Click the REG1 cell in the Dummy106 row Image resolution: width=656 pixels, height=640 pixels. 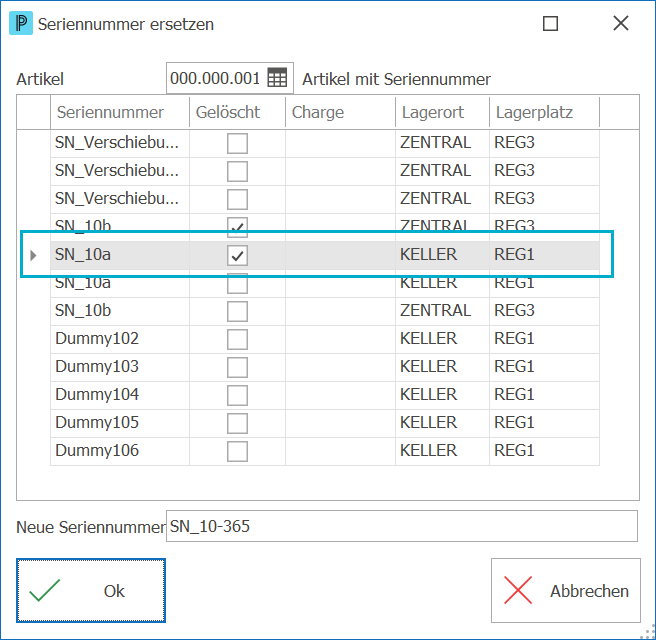pyautogui.click(x=544, y=451)
